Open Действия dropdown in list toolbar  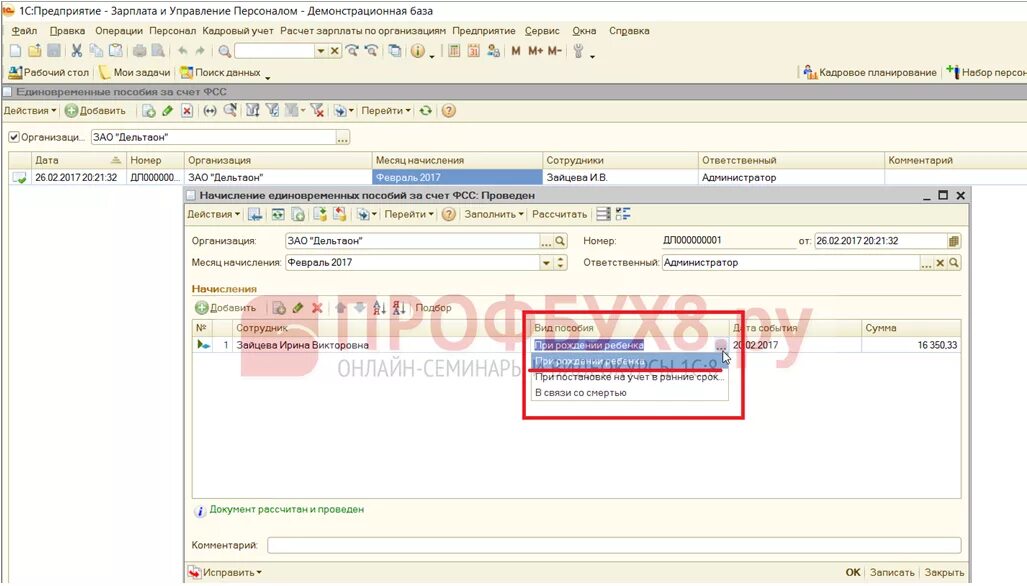pyautogui.click(x=30, y=111)
